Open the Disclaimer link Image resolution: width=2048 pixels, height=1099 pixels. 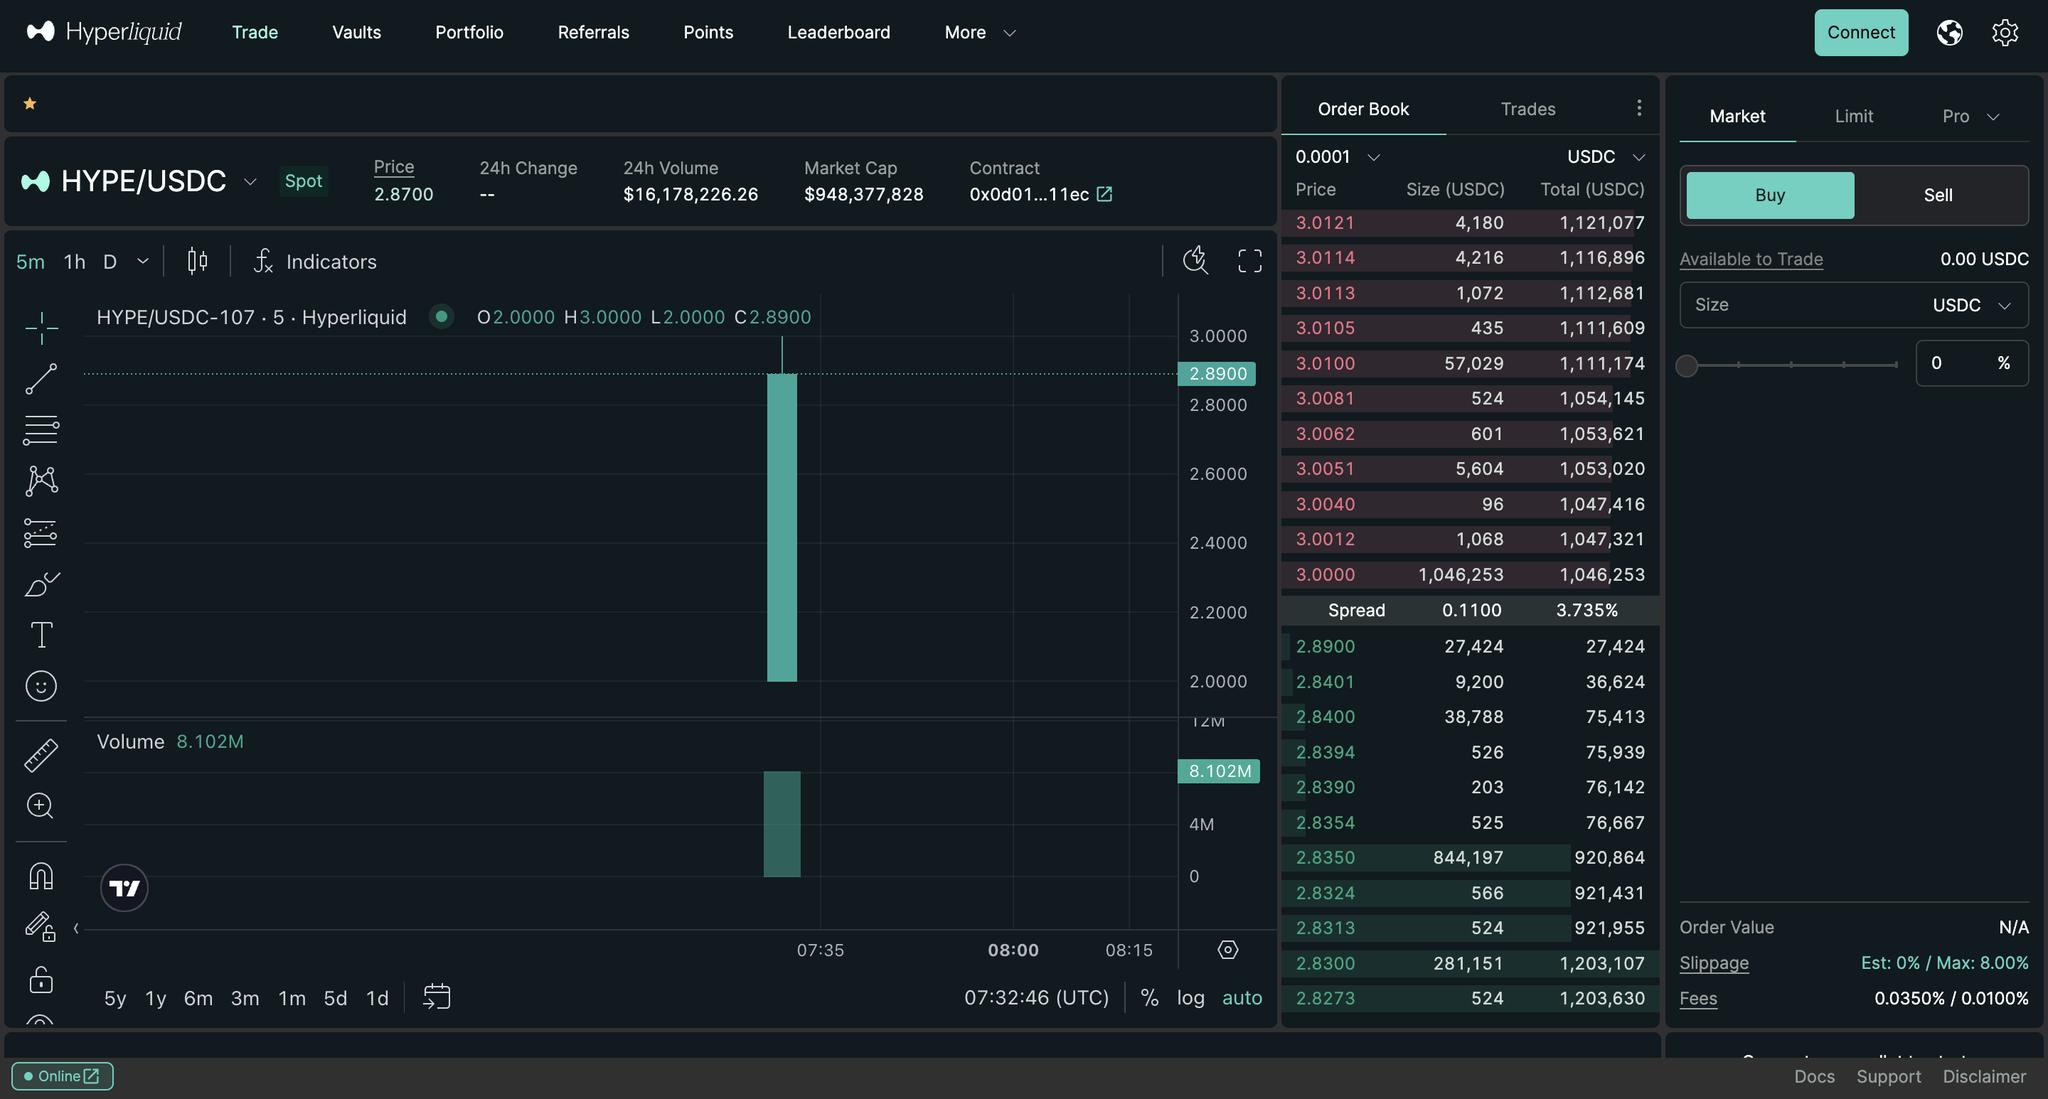pyautogui.click(x=1984, y=1076)
